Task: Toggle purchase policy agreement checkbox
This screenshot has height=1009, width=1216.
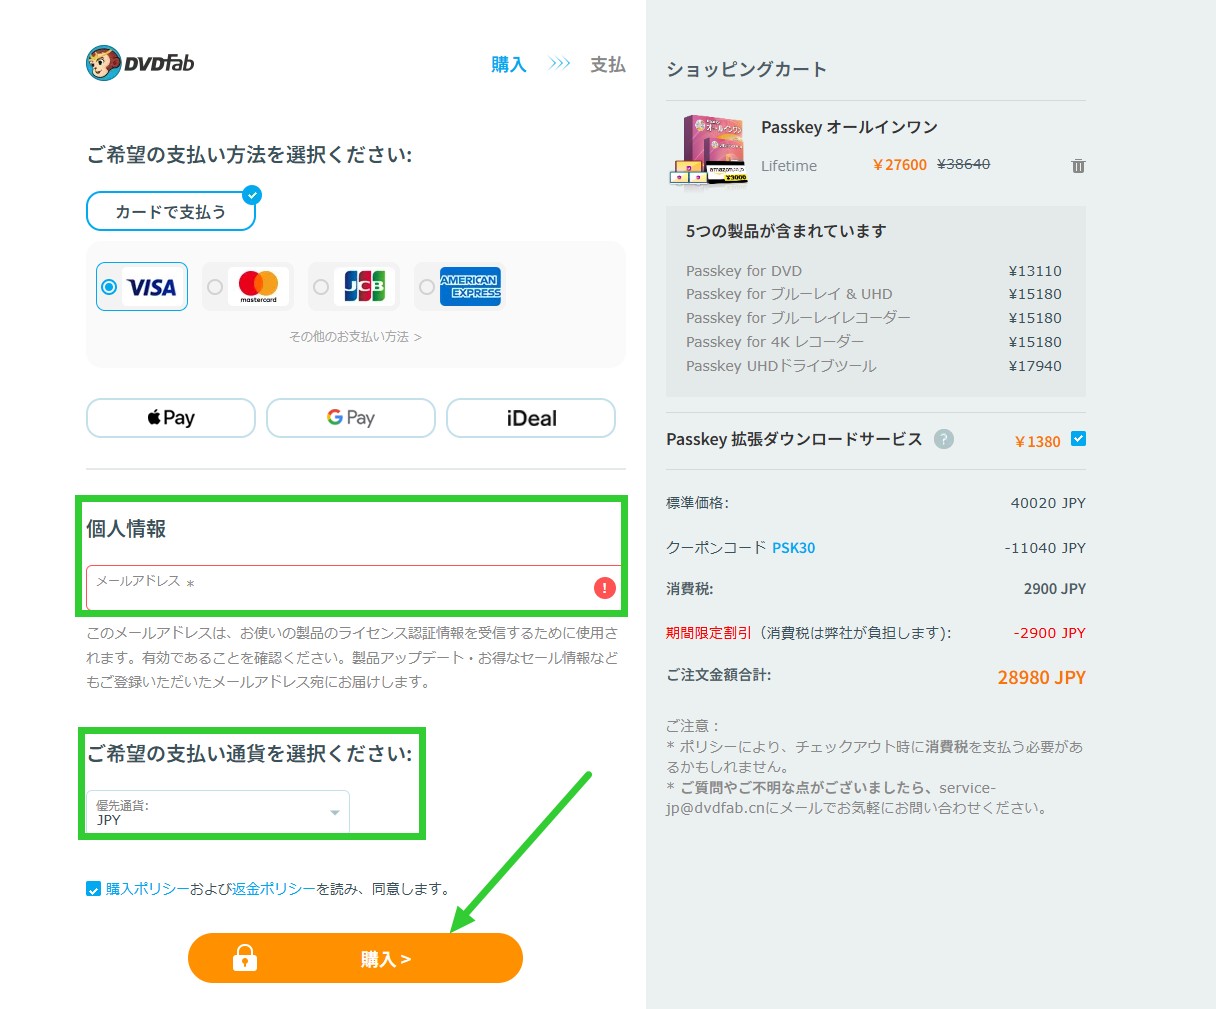Action: tap(93, 889)
